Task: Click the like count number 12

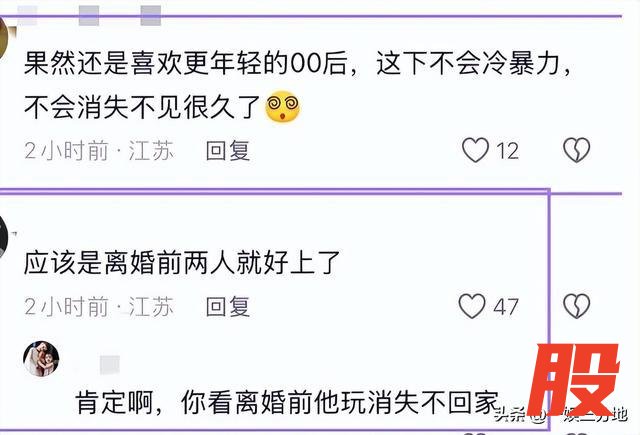Action: pos(507,151)
